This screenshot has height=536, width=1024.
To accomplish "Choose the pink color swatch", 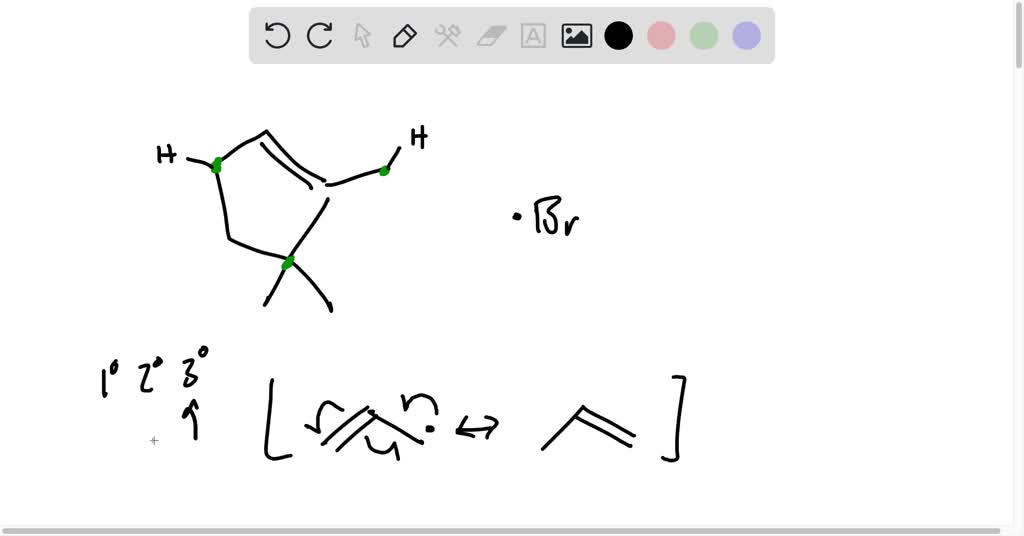I will click(x=661, y=35).
